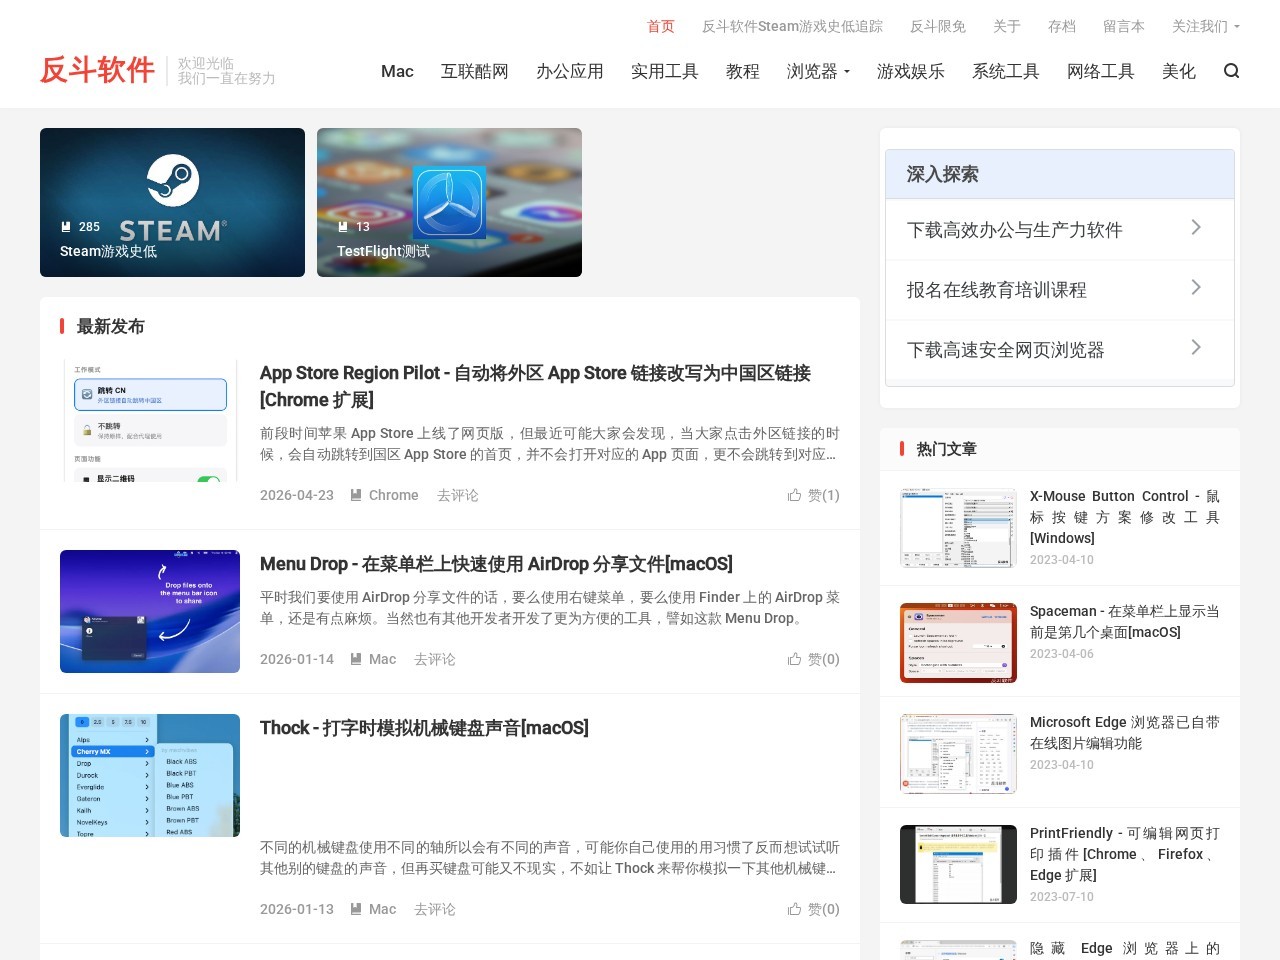
Task: Open the 网络工具 menu item
Action: [x=1101, y=71]
